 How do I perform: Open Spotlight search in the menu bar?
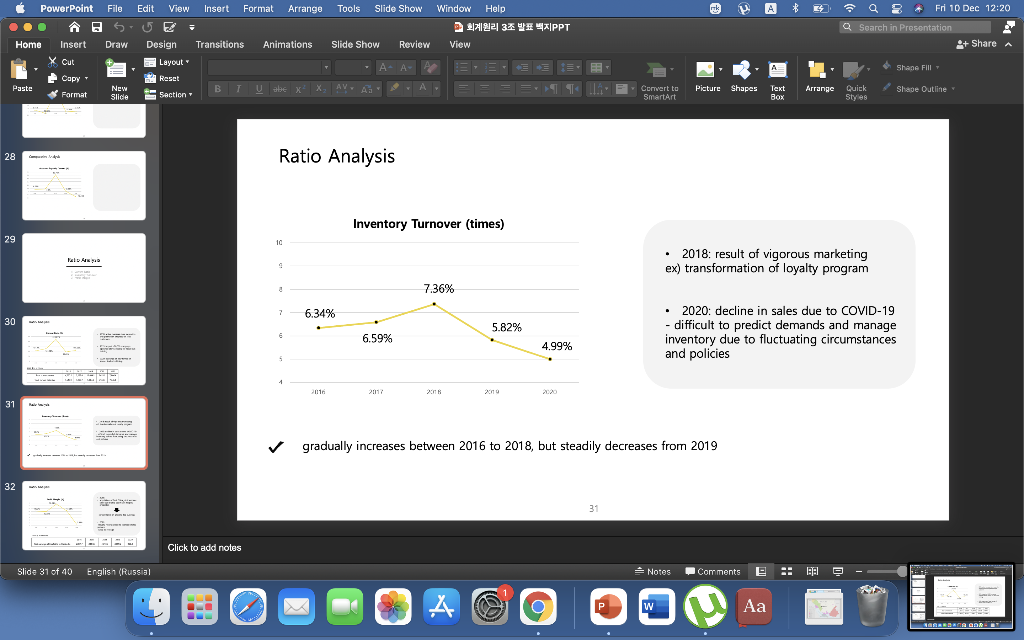click(873, 8)
